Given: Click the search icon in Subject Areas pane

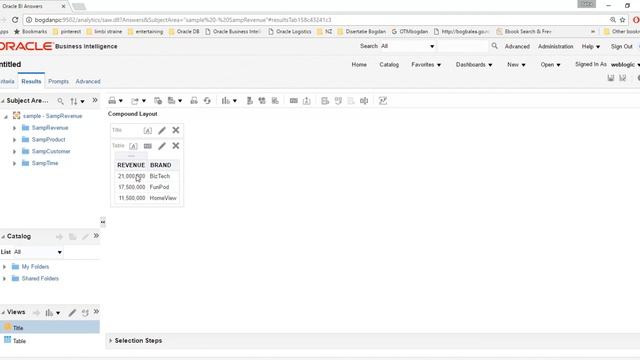Looking at the screenshot, I should click(60, 101).
